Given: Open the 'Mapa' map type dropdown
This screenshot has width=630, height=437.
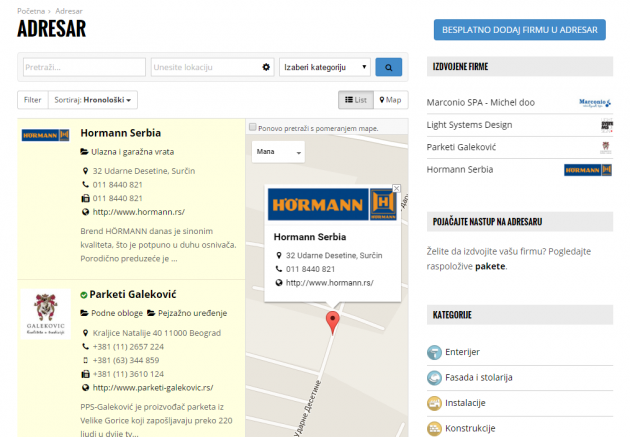Looking at the screenshot, I should (x=278, y=152).
